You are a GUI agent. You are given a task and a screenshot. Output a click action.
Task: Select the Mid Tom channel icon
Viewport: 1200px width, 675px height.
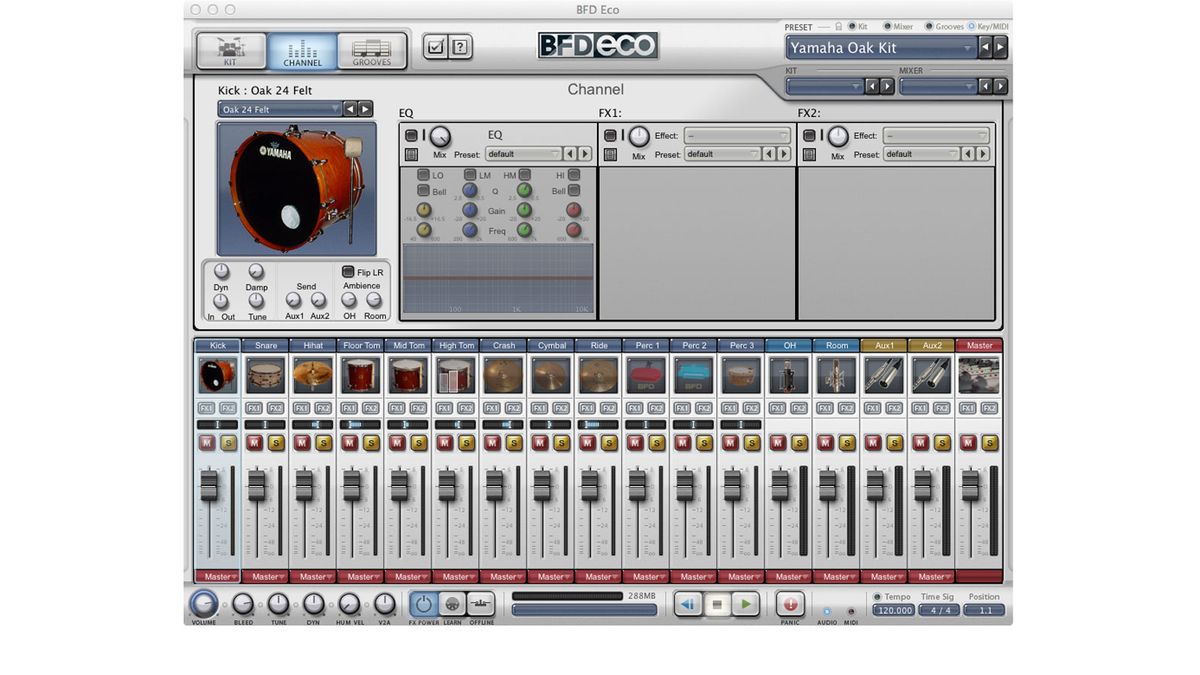(408, 376)
